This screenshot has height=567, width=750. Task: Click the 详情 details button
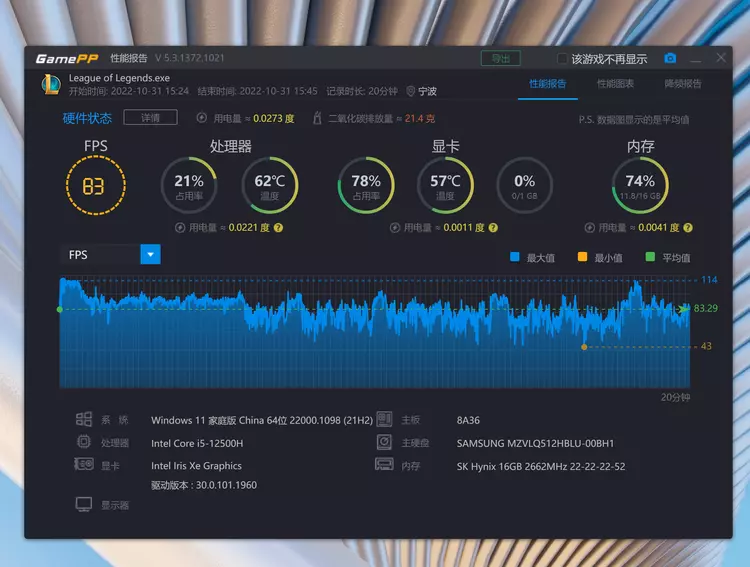click(150, 118)
